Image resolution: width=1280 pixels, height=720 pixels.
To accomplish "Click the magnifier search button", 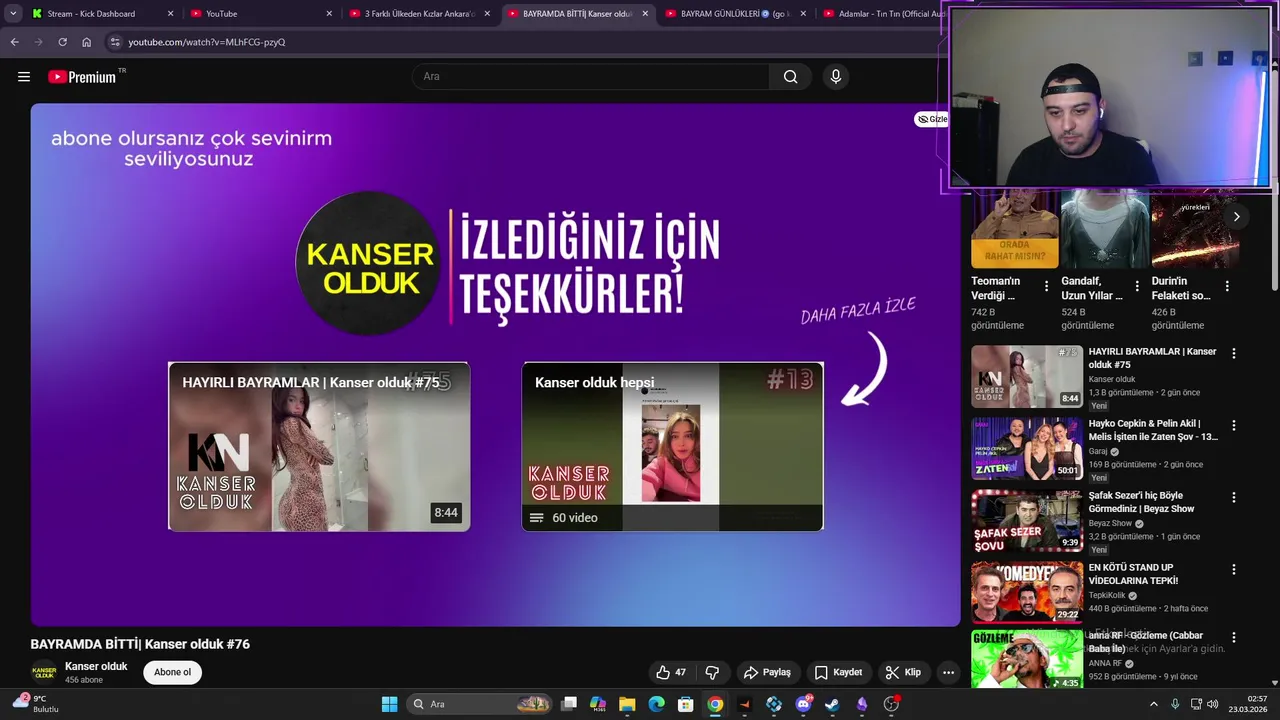I will [790, 77].
